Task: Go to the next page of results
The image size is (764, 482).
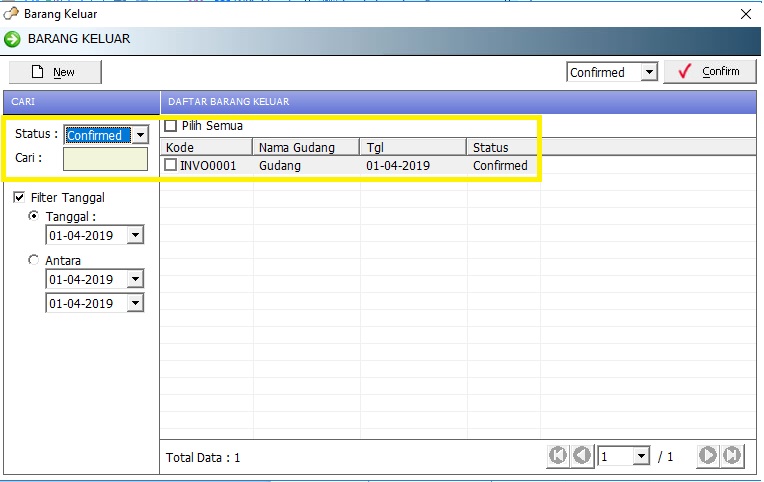Action: (708, 456)
